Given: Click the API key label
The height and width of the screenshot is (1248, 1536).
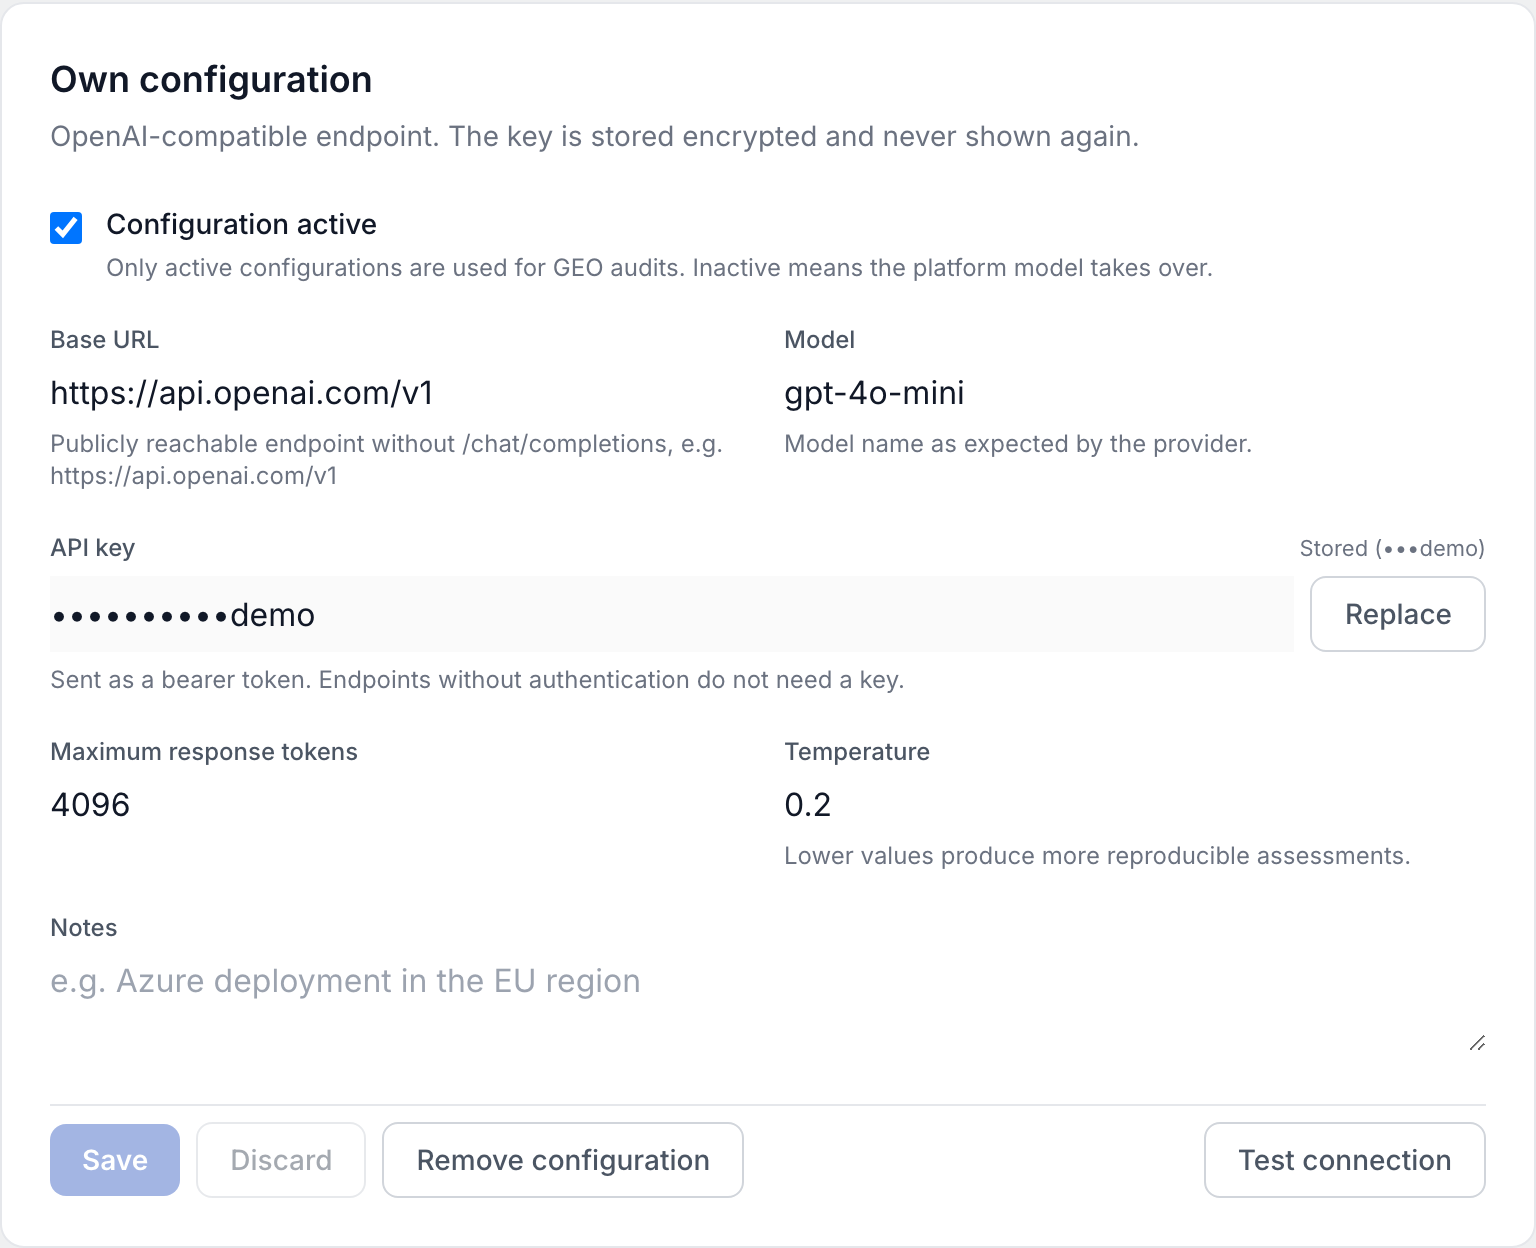Looking at the screenshot, I should (x=92, y=548).
